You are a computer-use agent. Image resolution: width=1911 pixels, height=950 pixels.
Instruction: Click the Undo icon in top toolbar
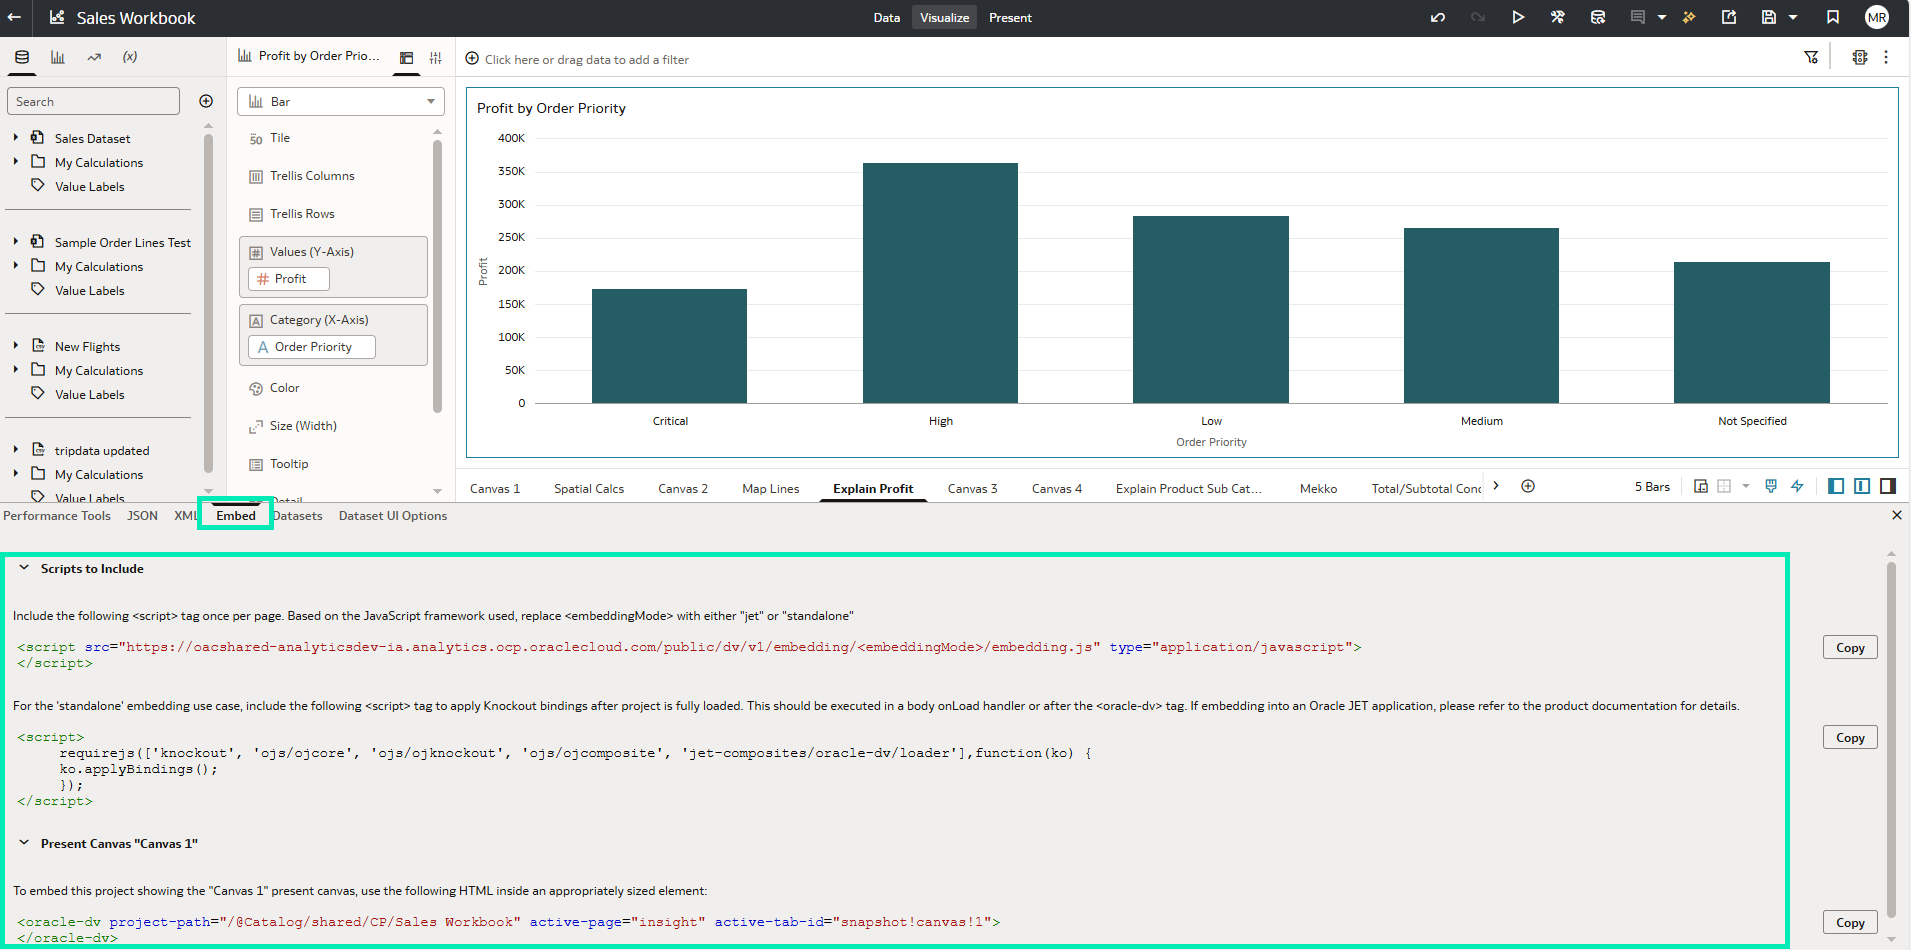(1439, 17)
